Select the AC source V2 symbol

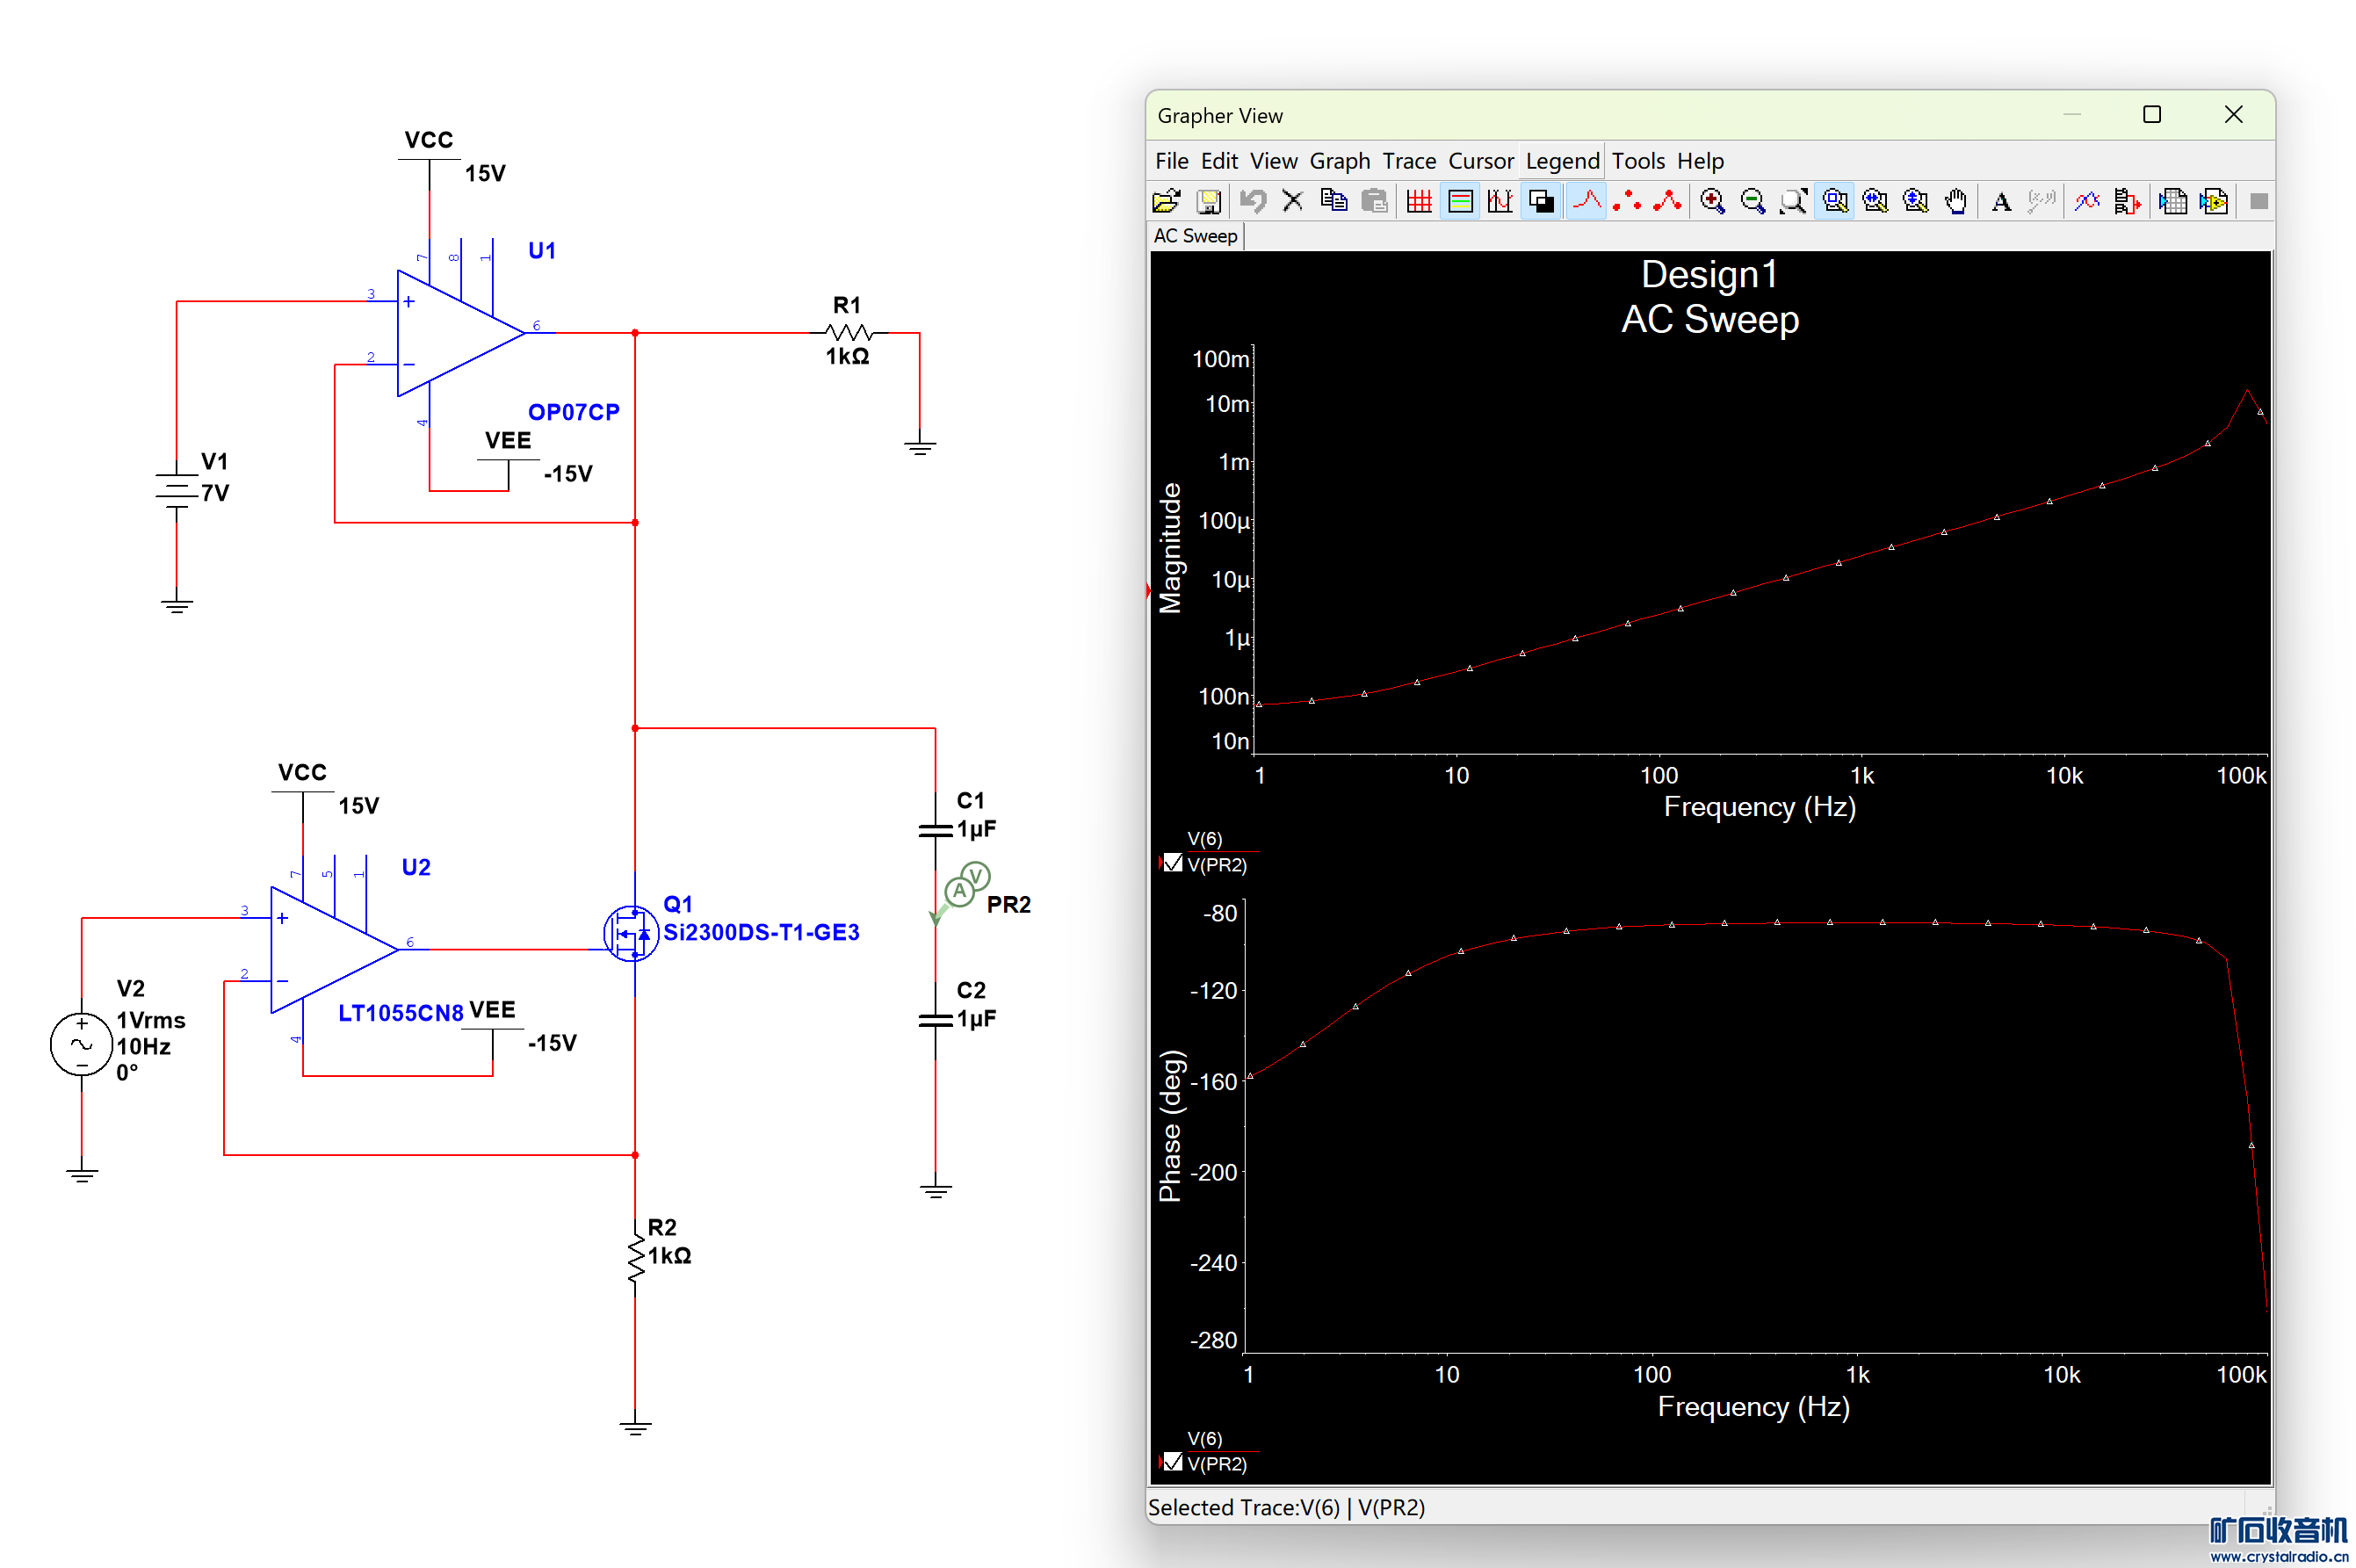point(81,1044)
